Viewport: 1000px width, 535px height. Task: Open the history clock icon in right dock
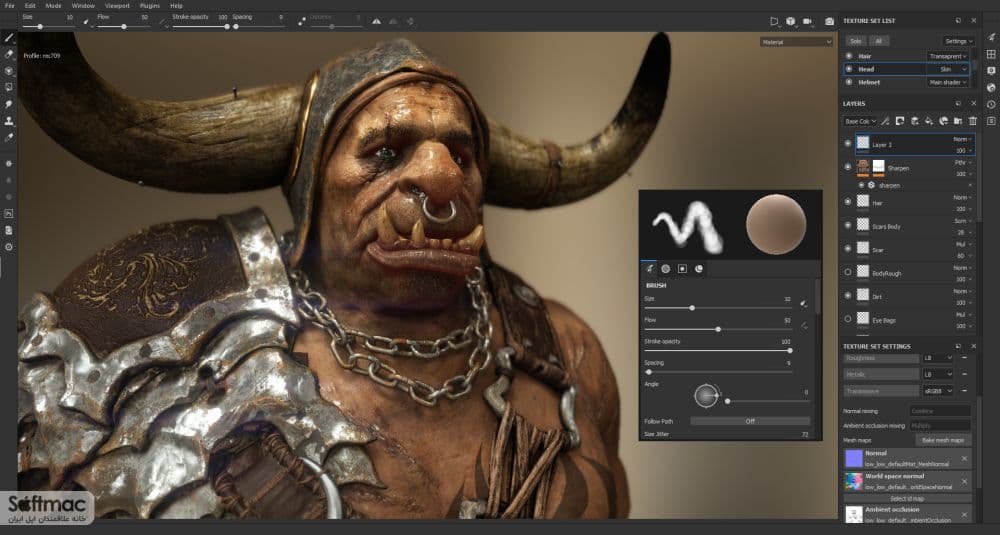pos(991,104)
